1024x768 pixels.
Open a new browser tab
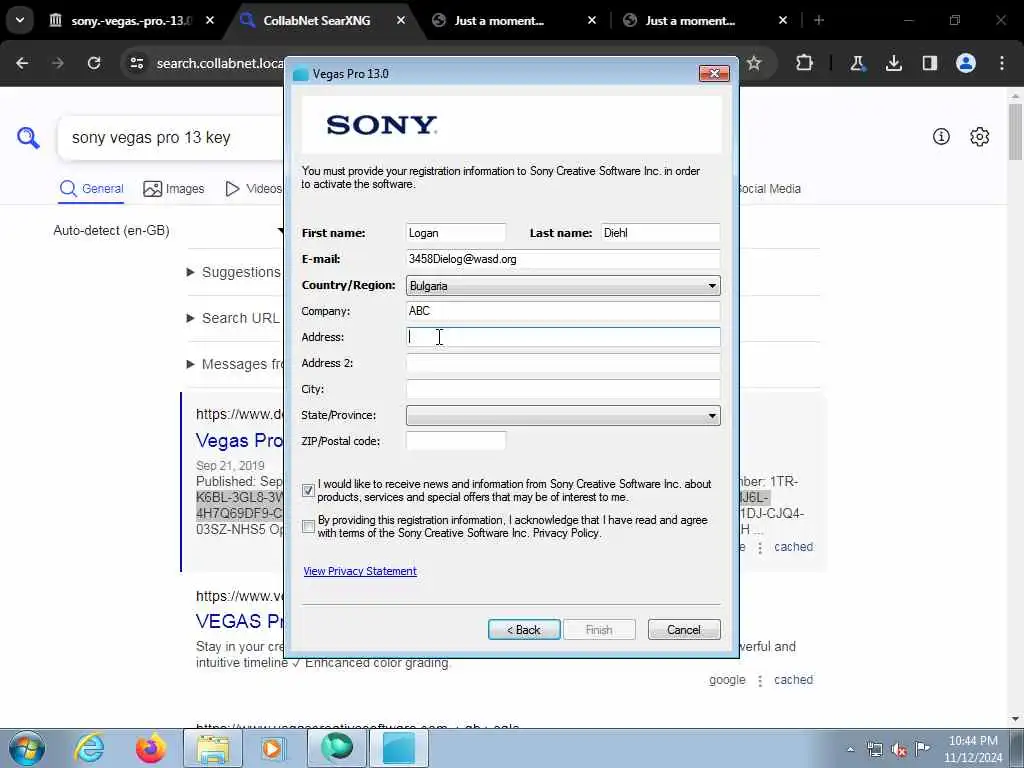[819, 20]
